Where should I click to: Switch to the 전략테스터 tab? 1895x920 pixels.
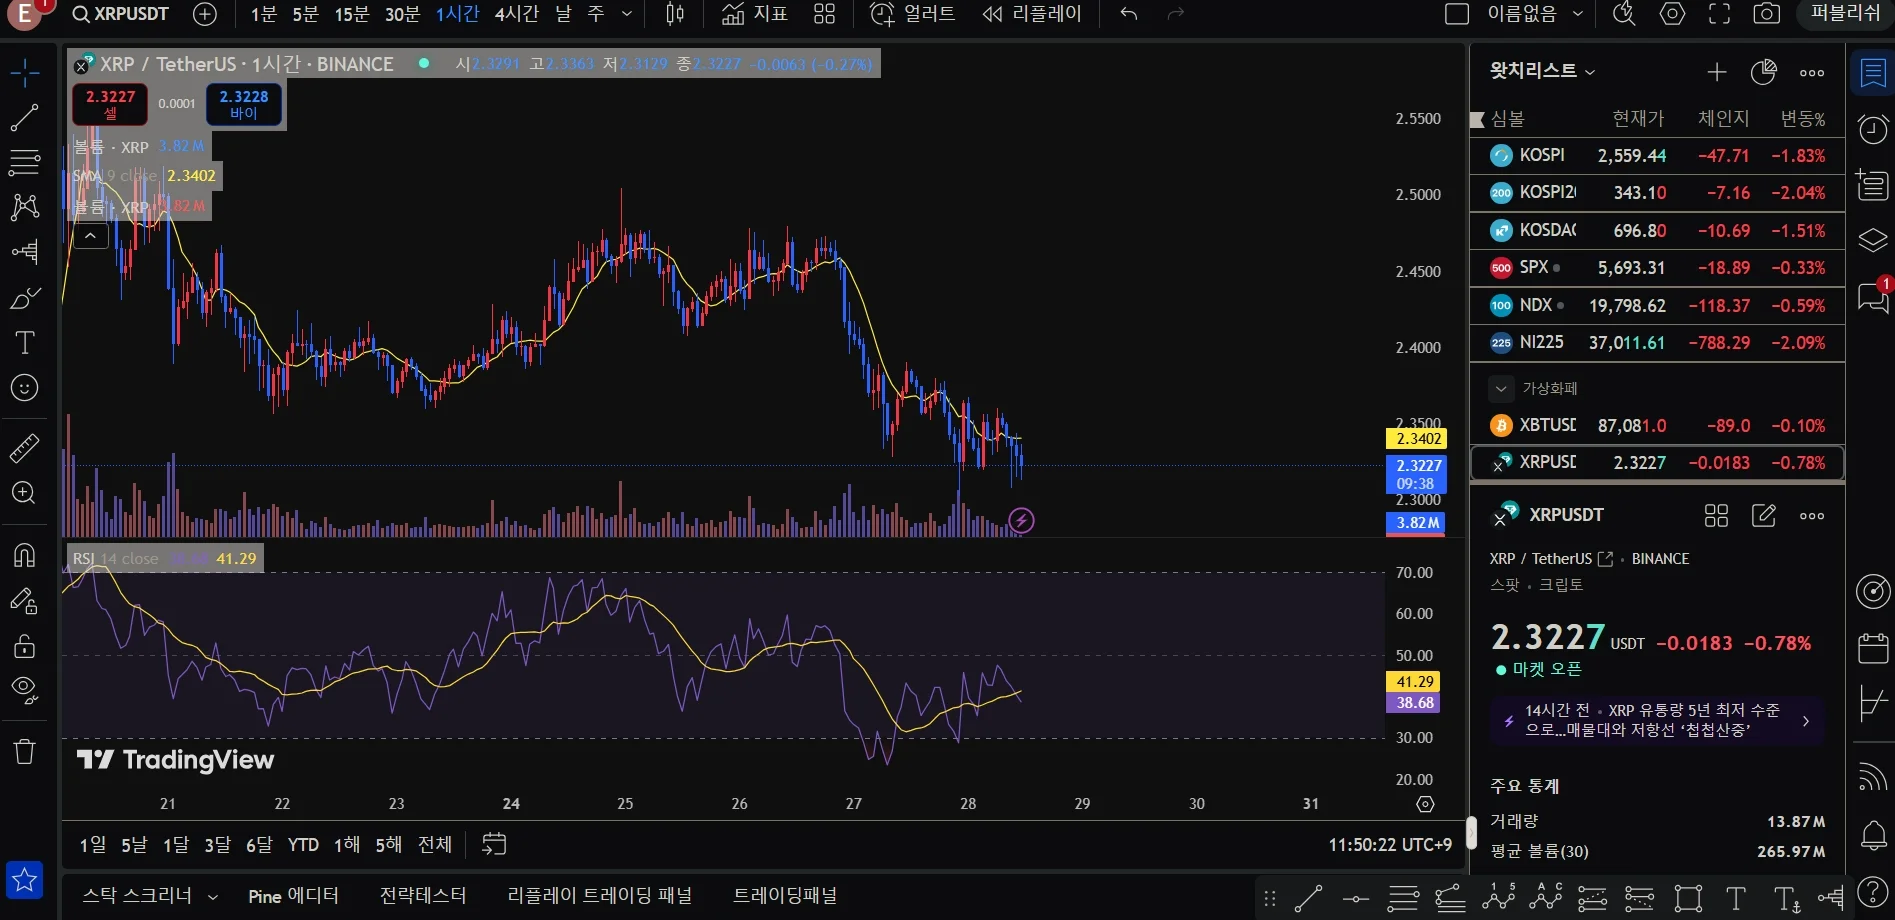(423, 896)
